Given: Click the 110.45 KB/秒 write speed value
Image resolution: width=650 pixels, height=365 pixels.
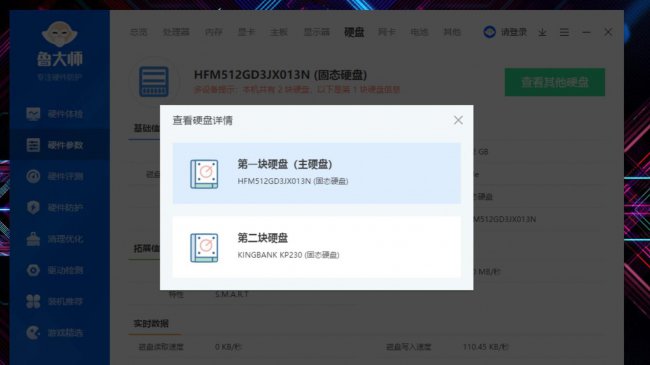Looking at the screenshot, I should (x=486, y=347).
